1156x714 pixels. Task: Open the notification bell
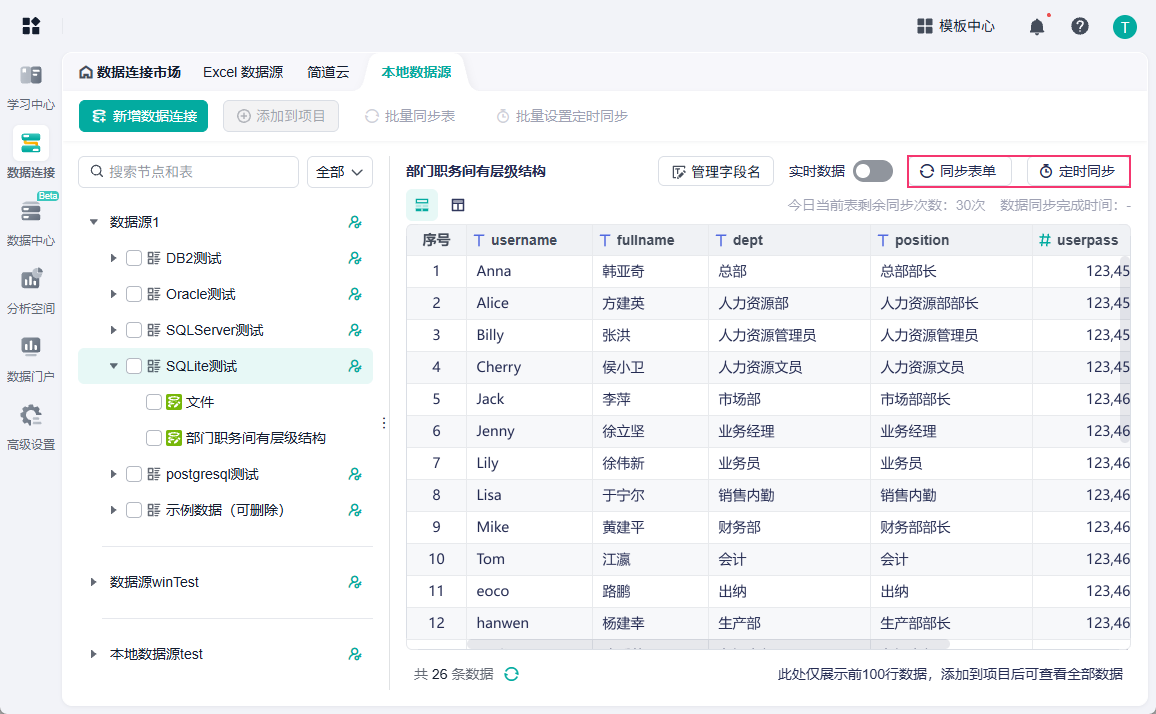tap(1037, 27)
